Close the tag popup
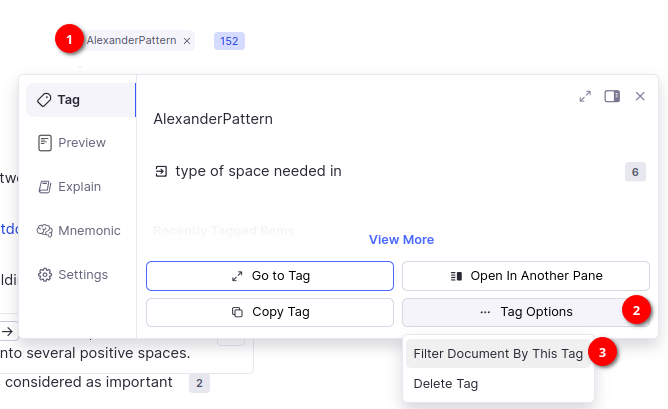Screen dimensions: 668x409 point(640,96)
